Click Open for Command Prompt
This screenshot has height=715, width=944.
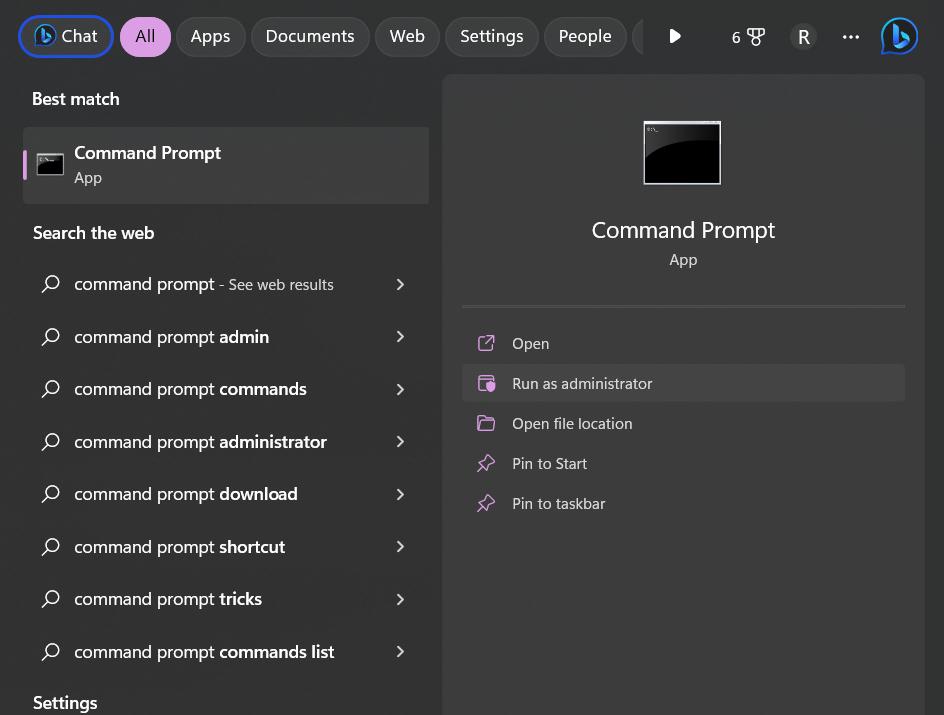pyautogui.click(x=530, y=343)
